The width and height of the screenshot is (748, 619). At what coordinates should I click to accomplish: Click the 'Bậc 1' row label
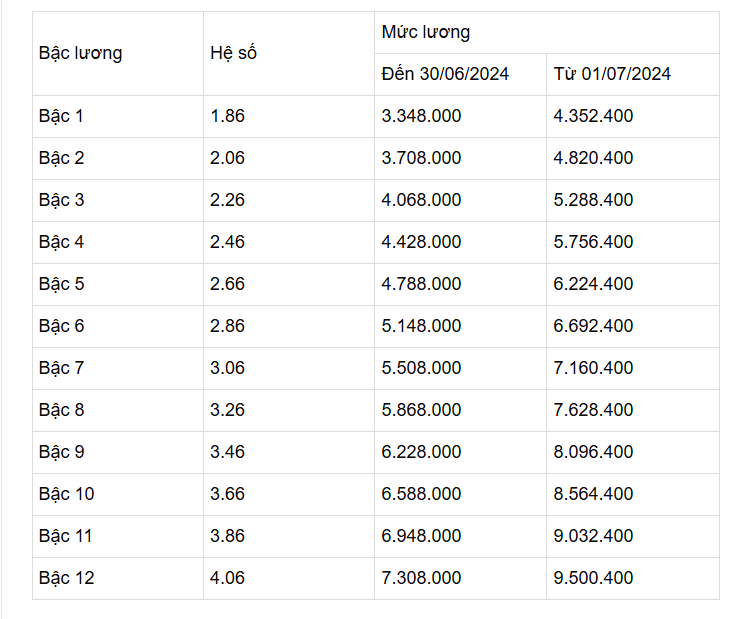61,116
